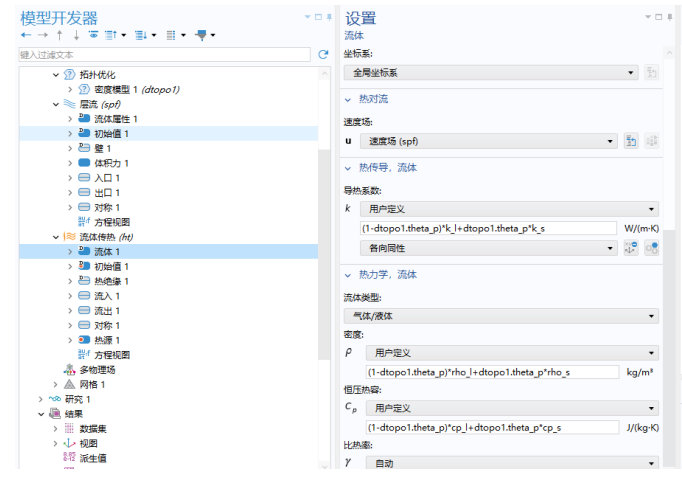Image resolution: width=682 pixels, height=481 pixels.
Task: Click the show/eye icon in Model Builder toolbar
Action: point(93,35)
